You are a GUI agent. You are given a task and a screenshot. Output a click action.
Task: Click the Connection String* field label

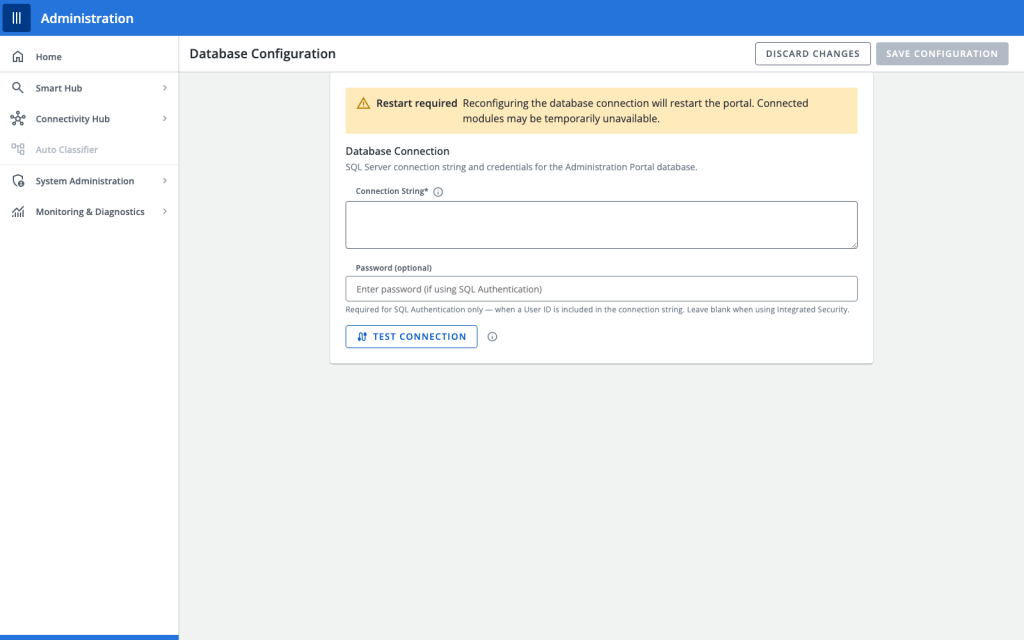392,191
